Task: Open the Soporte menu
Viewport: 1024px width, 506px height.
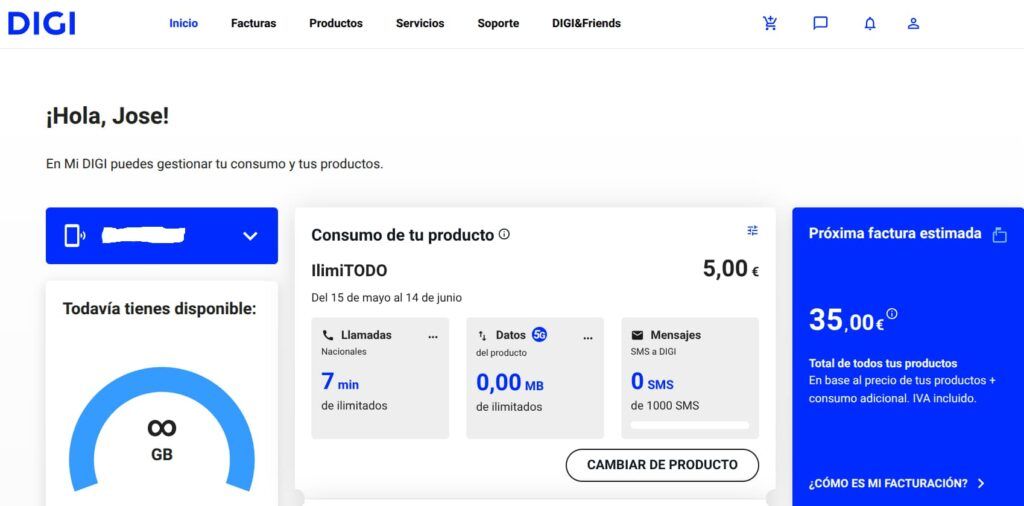Action: [x=498, y=24]
